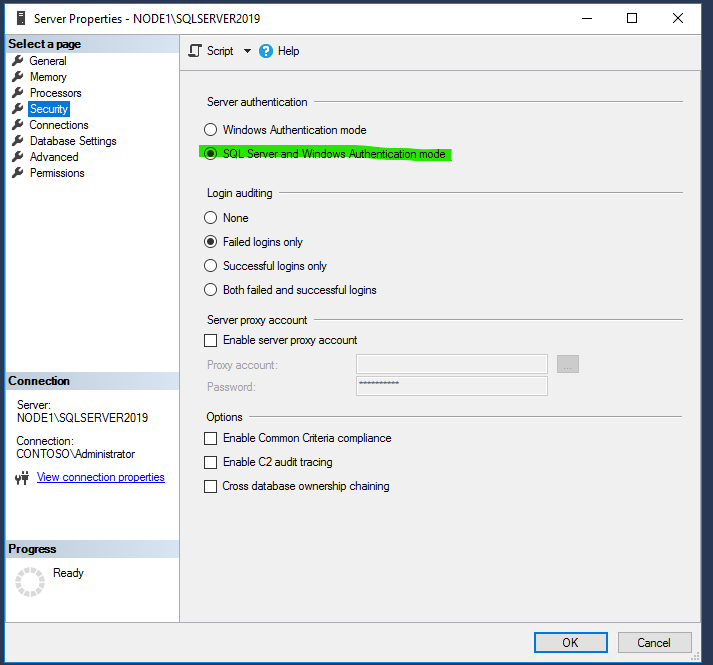Open Help from the toolbar
The height and width of the screenshot is (665, 713).
coord(279,51)
